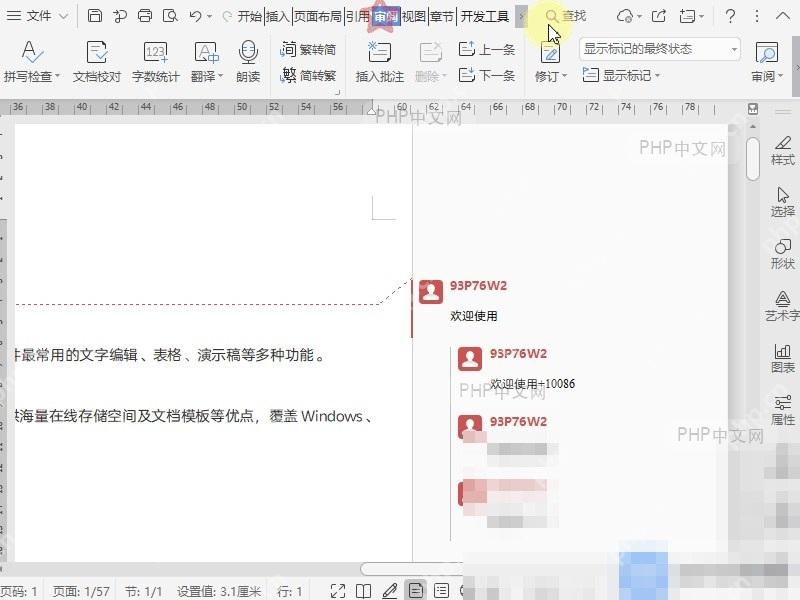Viewport: 800px width, 600px height.
Task: Switch to the 页面布局 tab
Action: pyautogui.click(x=317, y=16)
